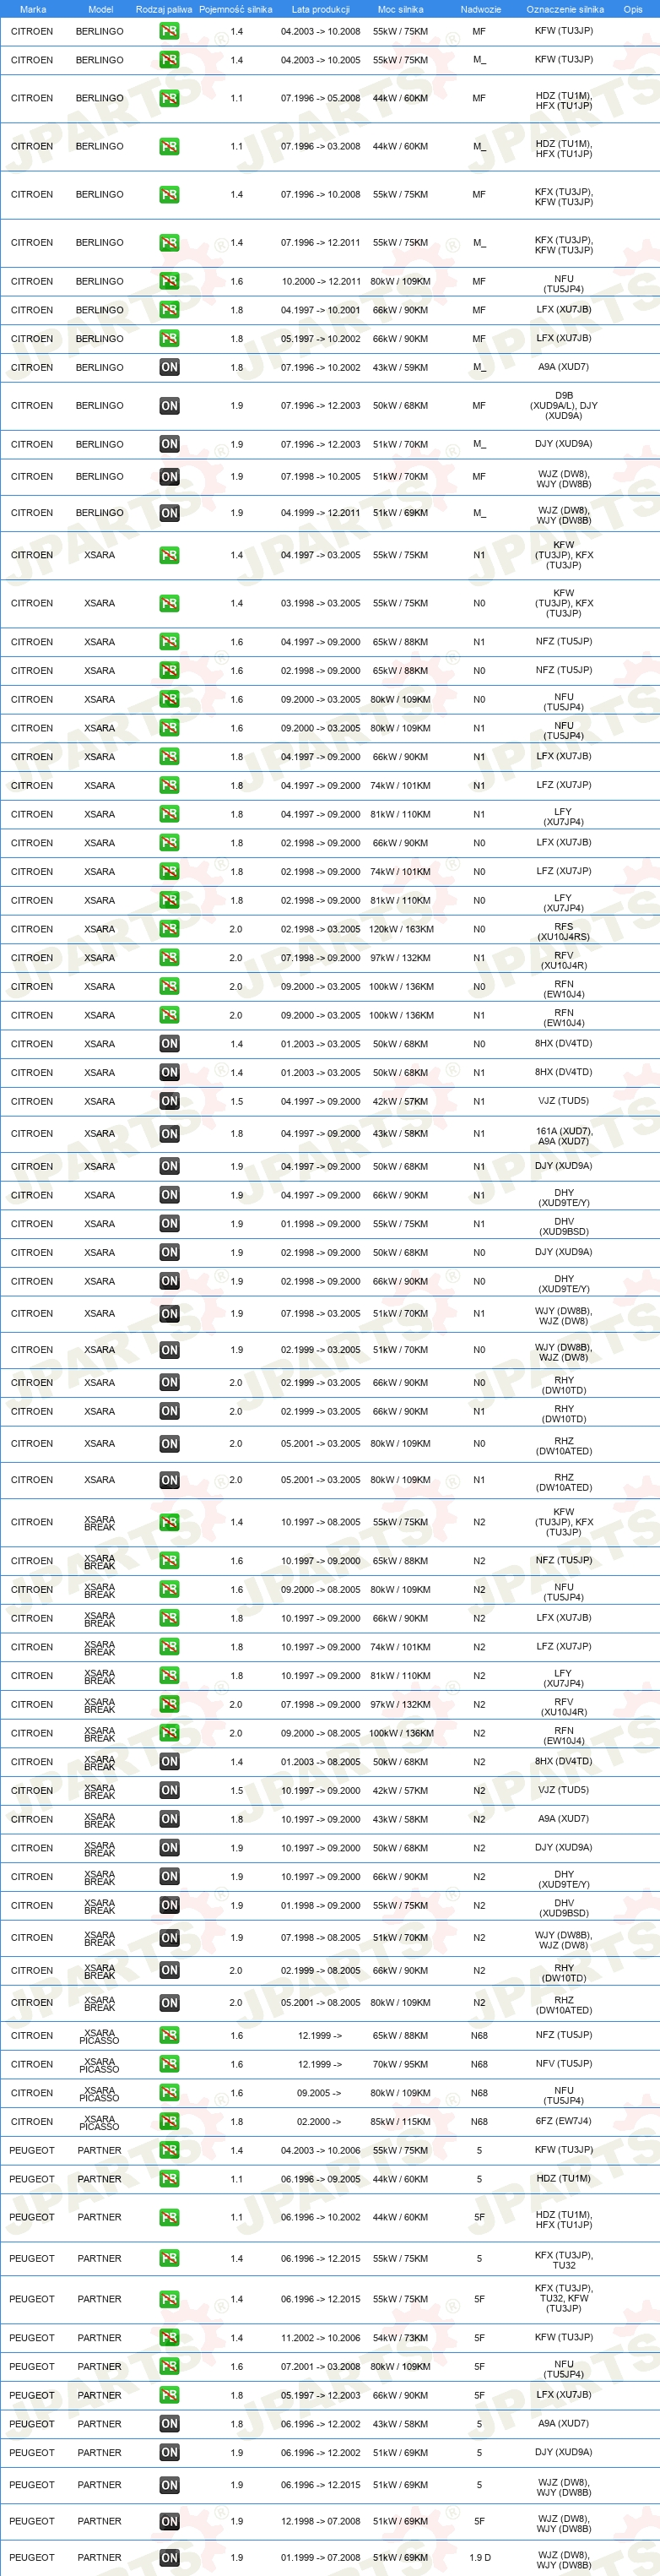
Task: Click the ON icon in Xsara DHV 01.1998 N1 row
Action: [x=169, y=1224]
